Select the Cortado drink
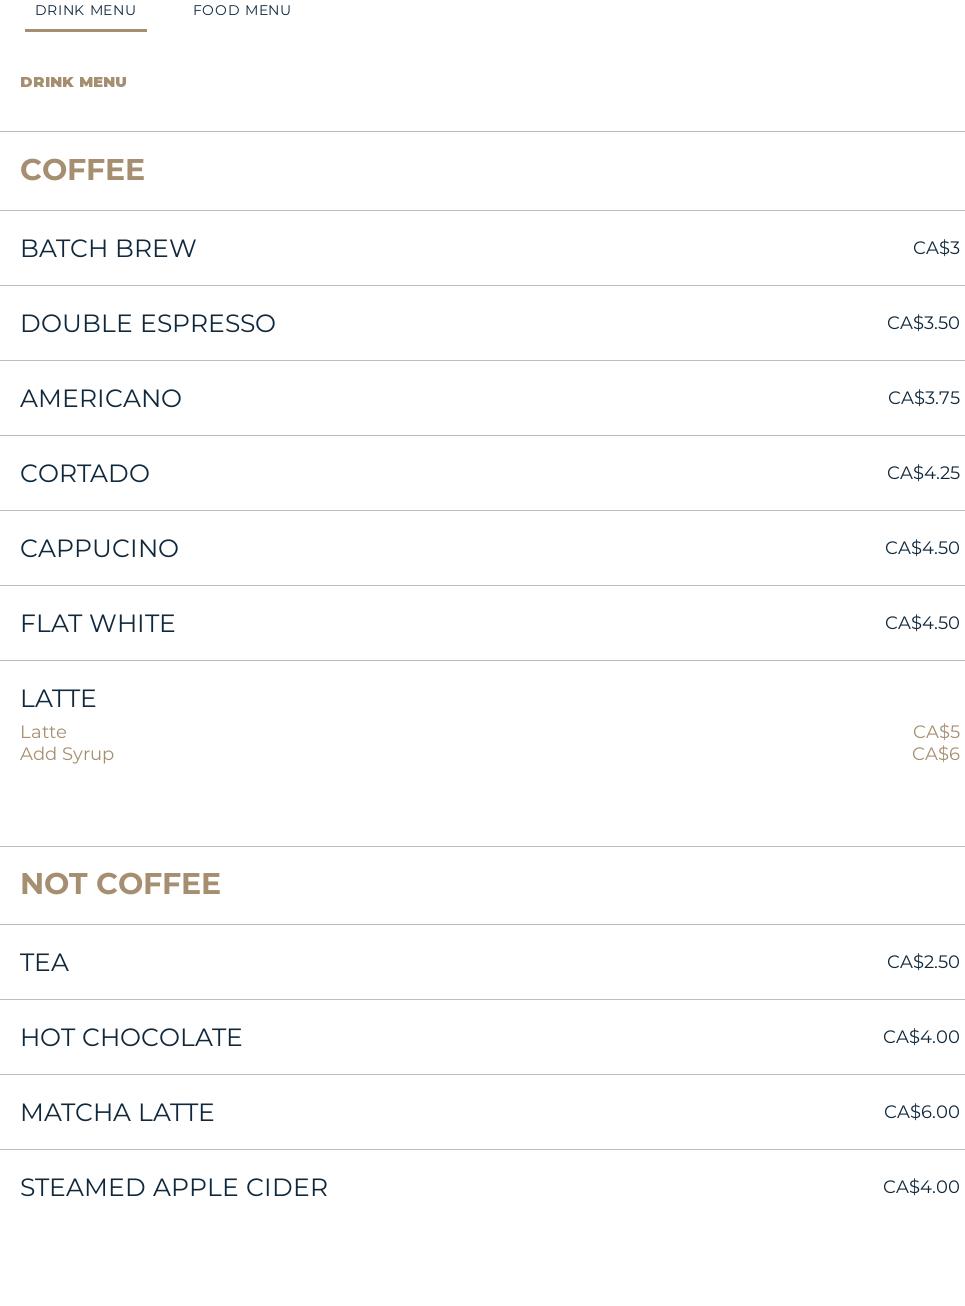This screenshot has width=965, height=1306. pos(85,473)
